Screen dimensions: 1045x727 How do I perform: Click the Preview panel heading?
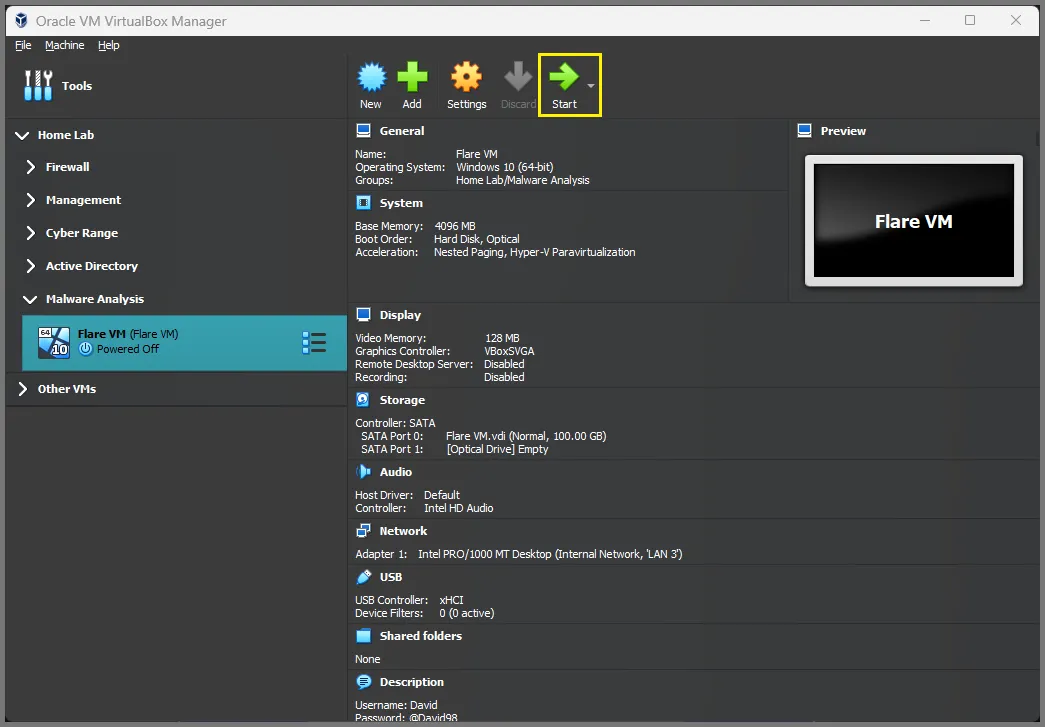[843, 131]
